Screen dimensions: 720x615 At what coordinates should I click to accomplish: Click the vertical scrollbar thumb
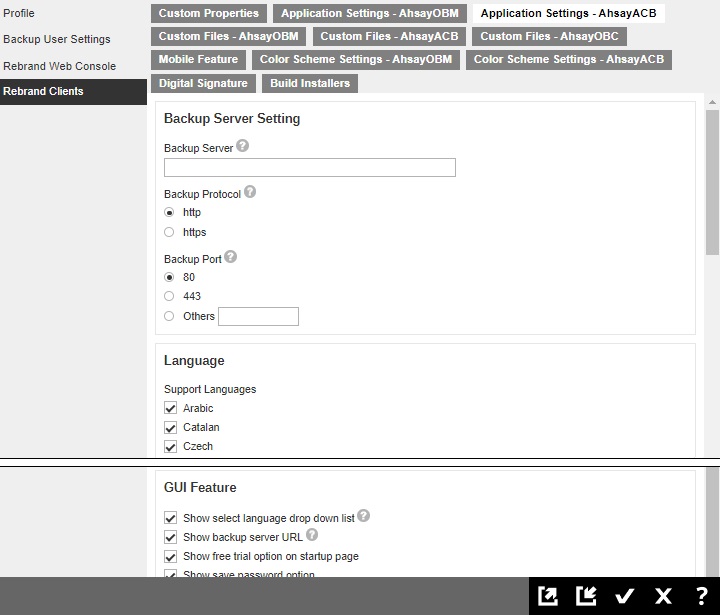[x=712, y=182]
